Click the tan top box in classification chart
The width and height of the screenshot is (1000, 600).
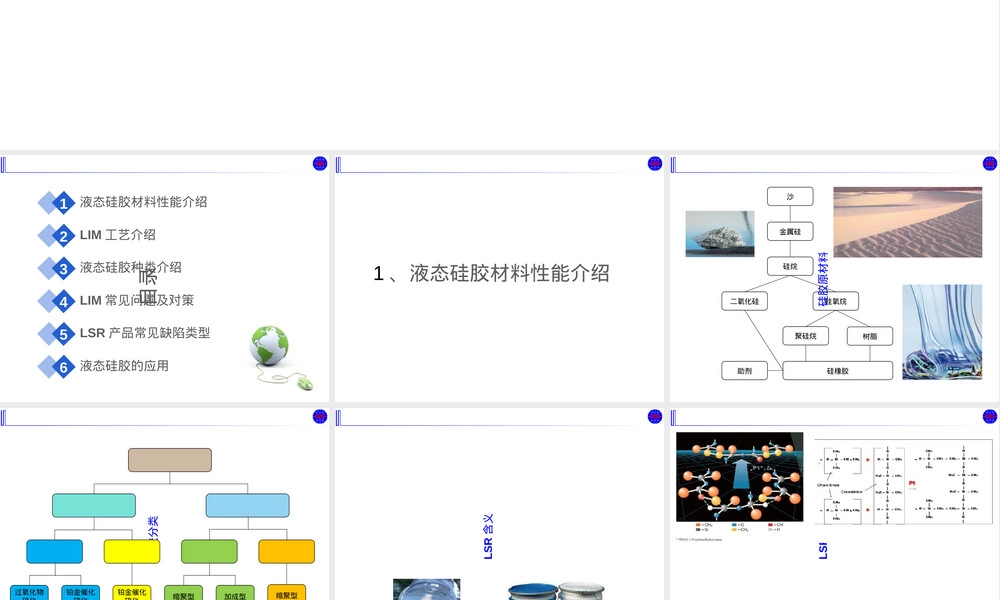click(170, 460)
